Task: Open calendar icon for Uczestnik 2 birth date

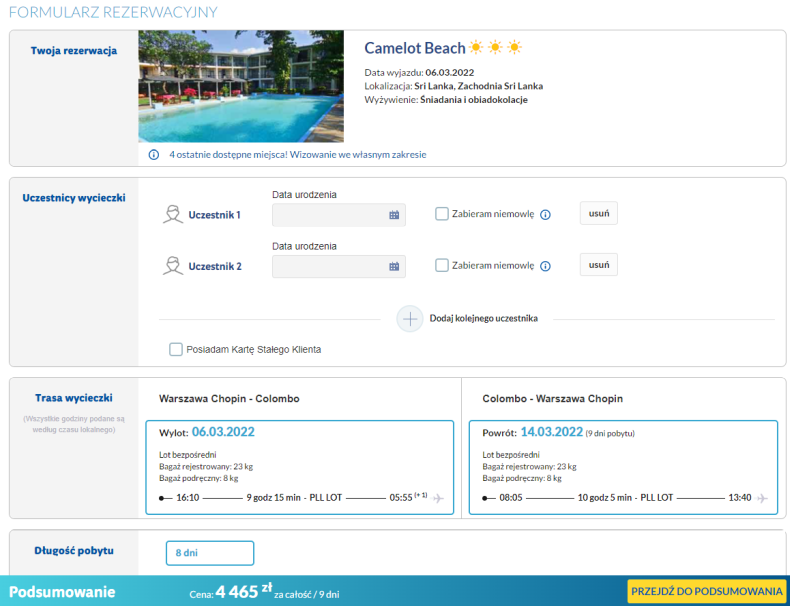Action: (394, 267)
